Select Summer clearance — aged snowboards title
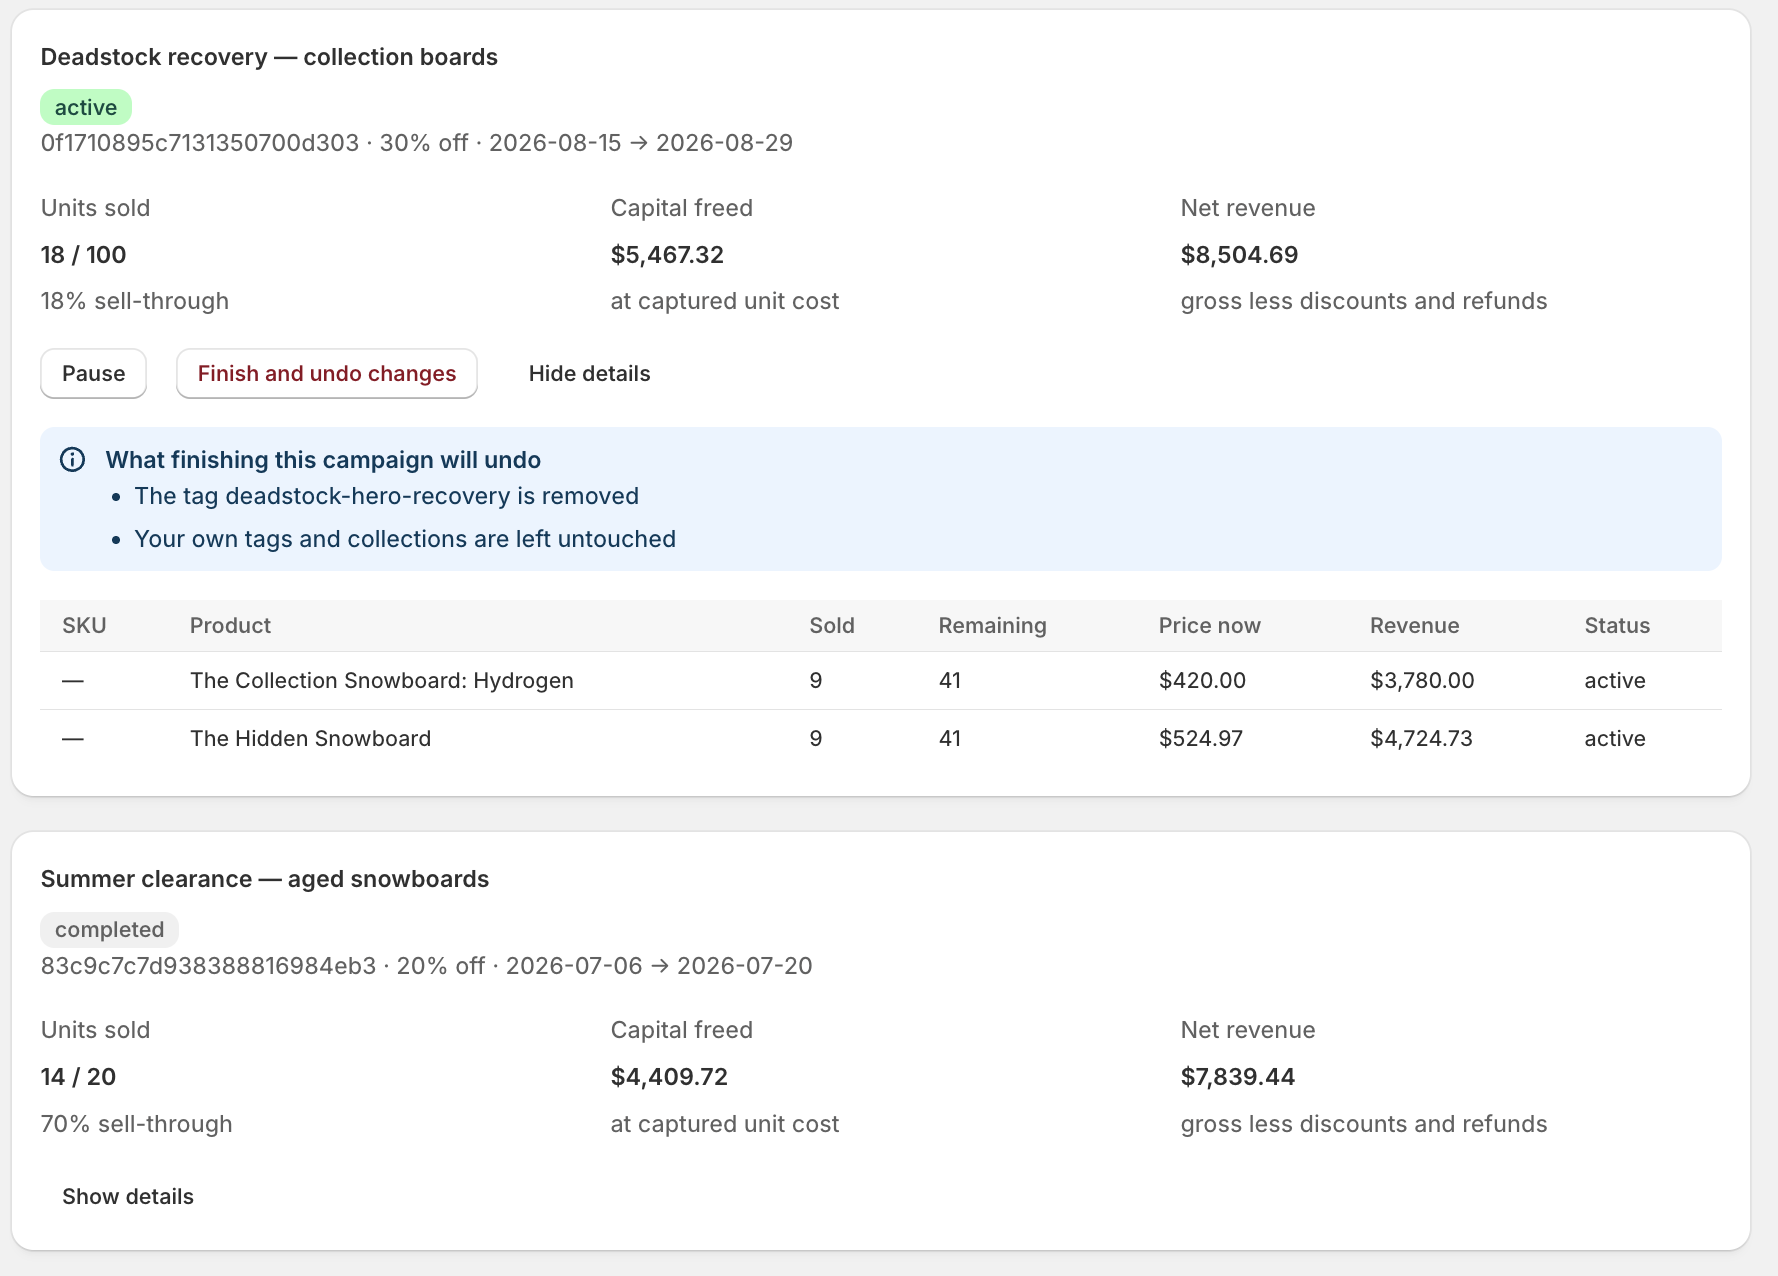This screenshot has width=1778, height=1276. click(x=265, y=879)
